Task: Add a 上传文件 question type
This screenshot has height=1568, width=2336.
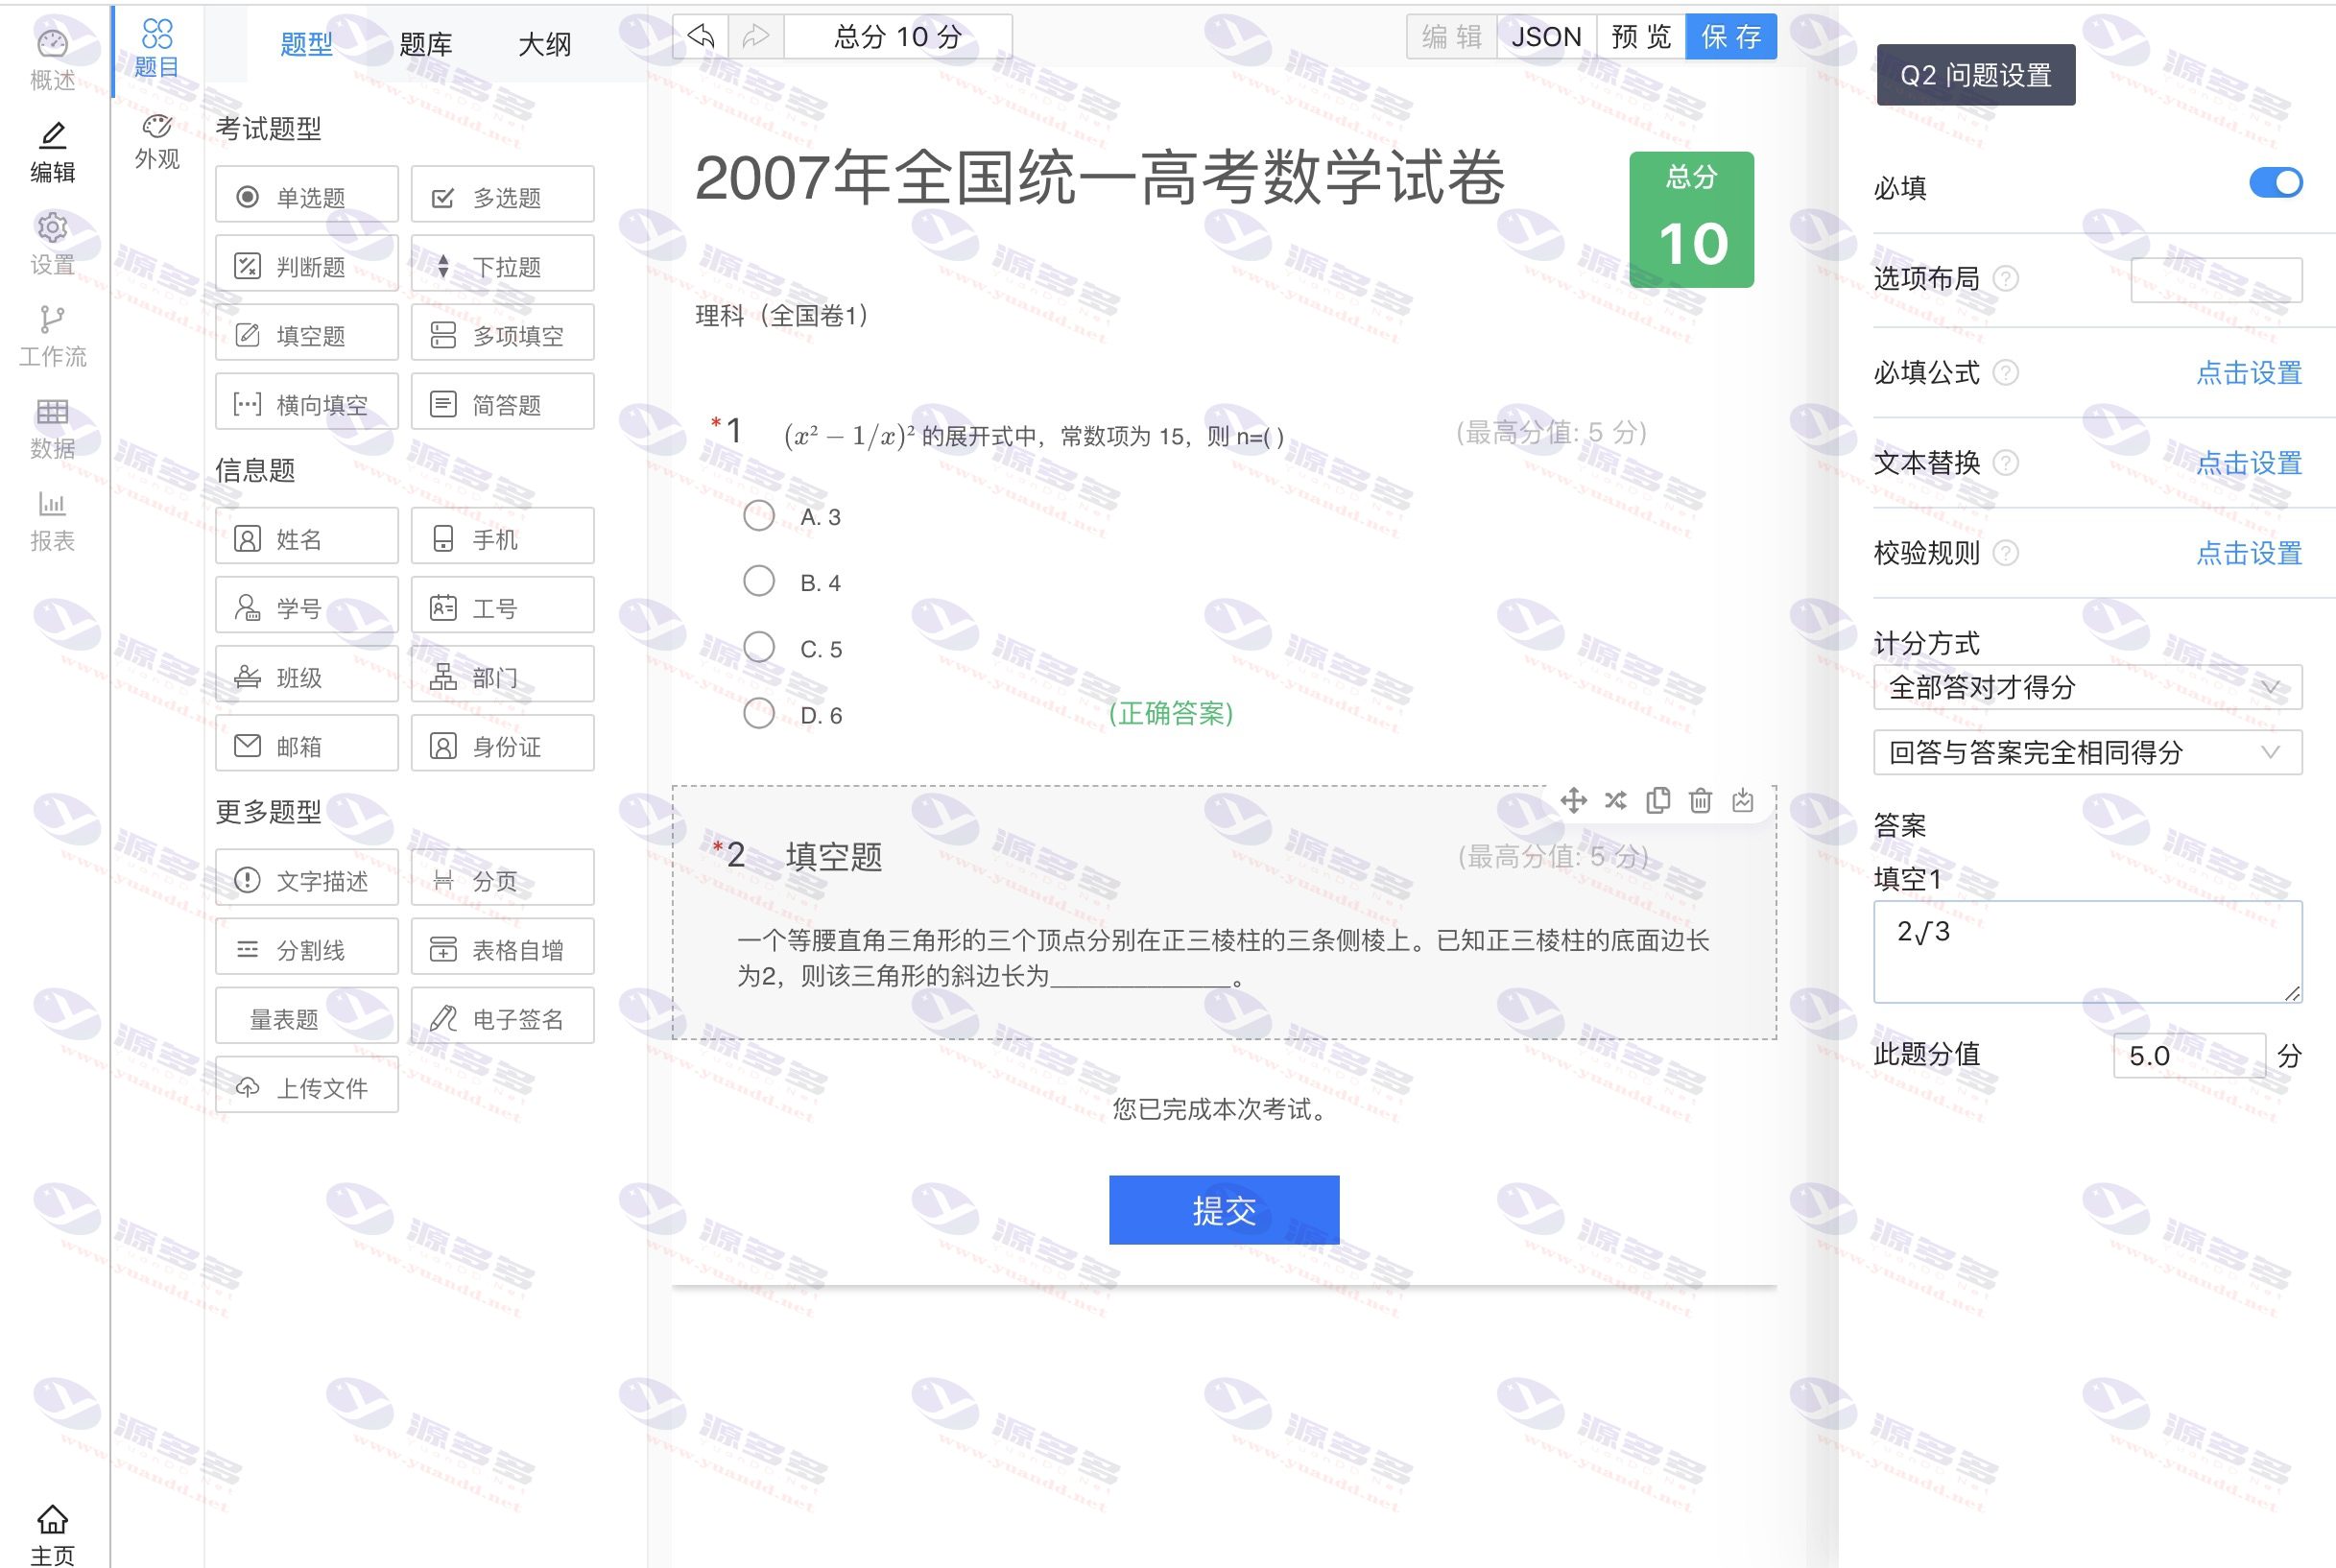Action: click(x=307, y=1086)
